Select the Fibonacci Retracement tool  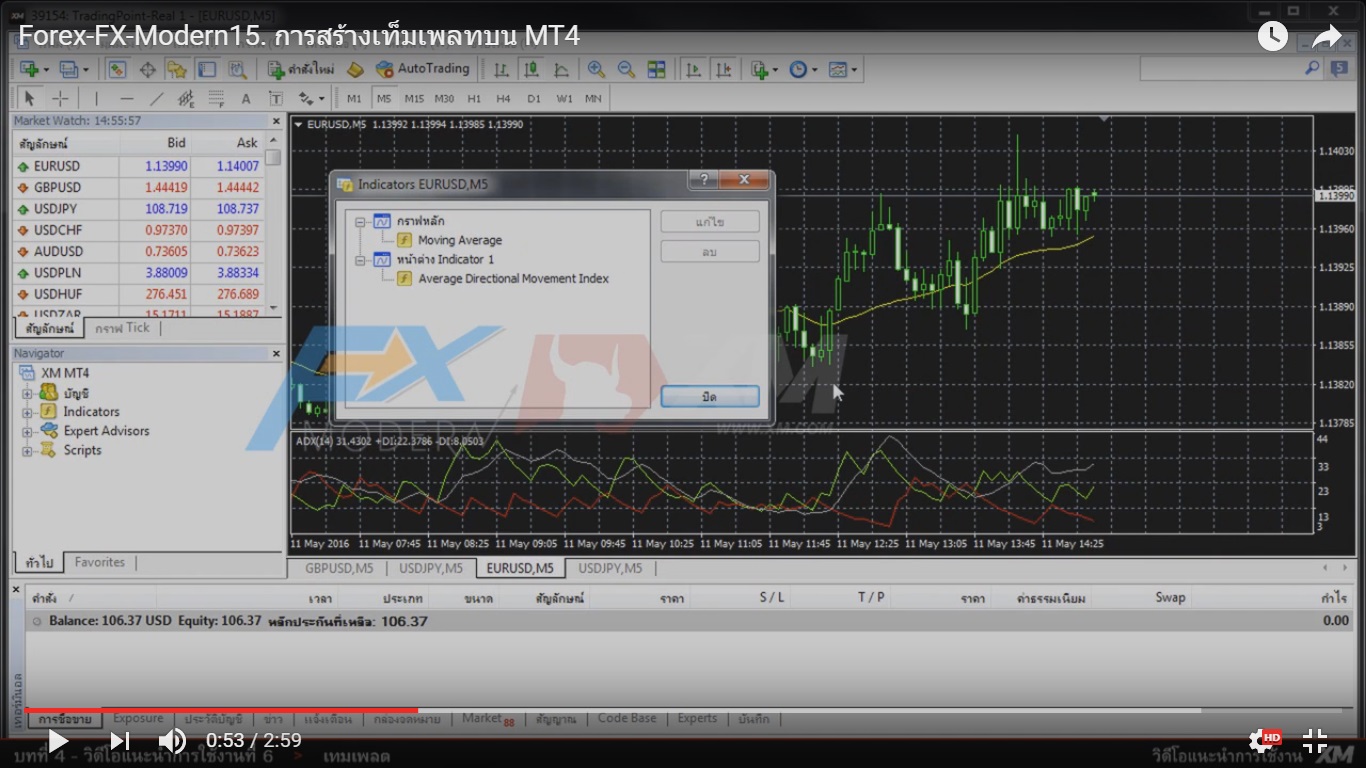pos(216,98)
